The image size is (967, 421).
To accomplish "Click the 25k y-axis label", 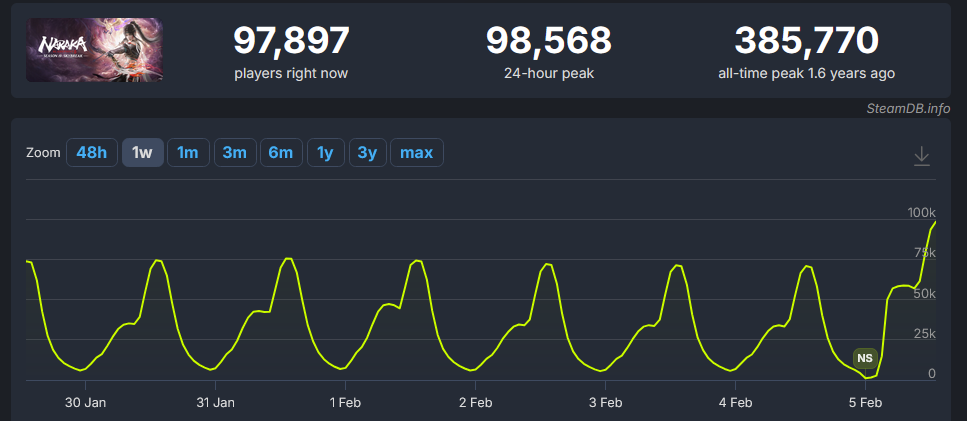I will click(x=925, y=333).
